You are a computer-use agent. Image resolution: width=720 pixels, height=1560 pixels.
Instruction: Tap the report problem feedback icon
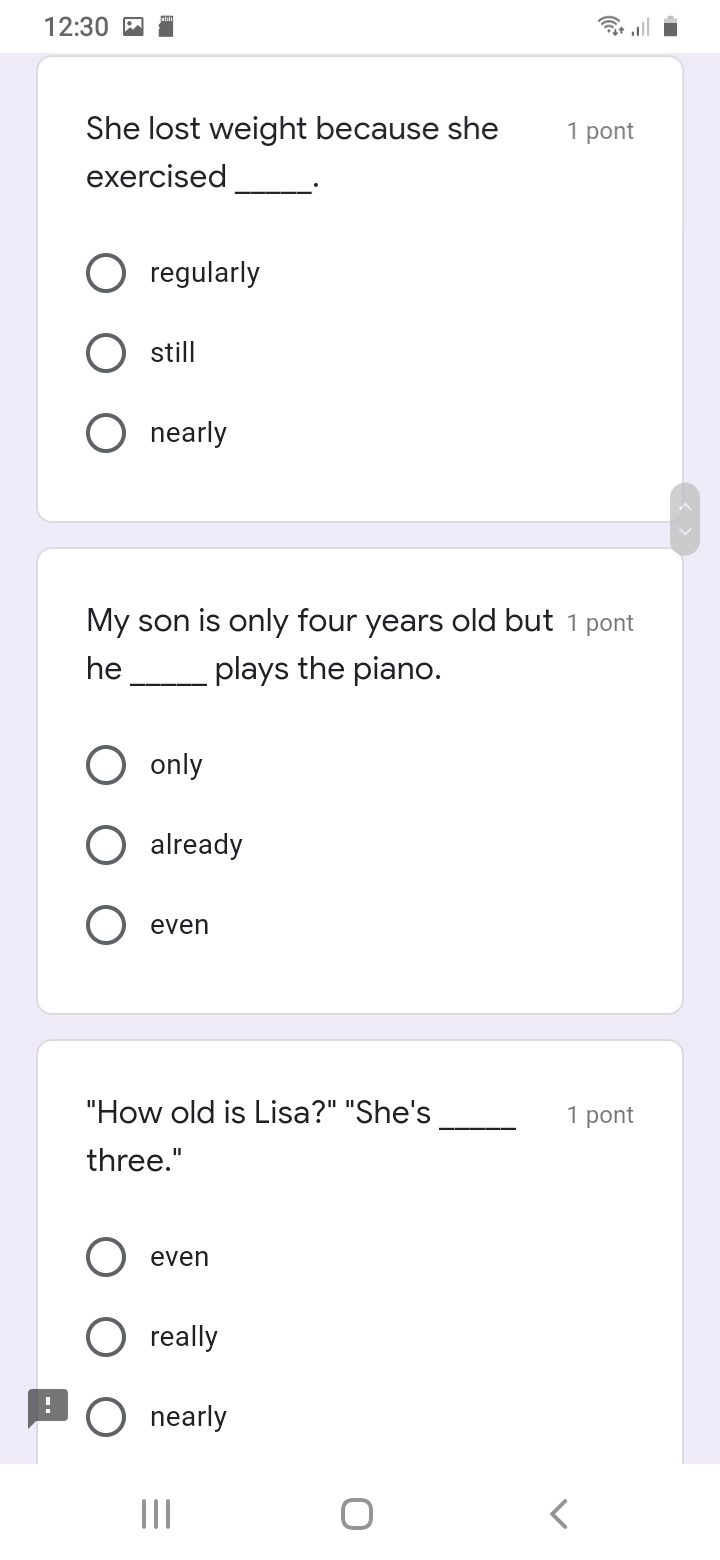click(48, 1407)
